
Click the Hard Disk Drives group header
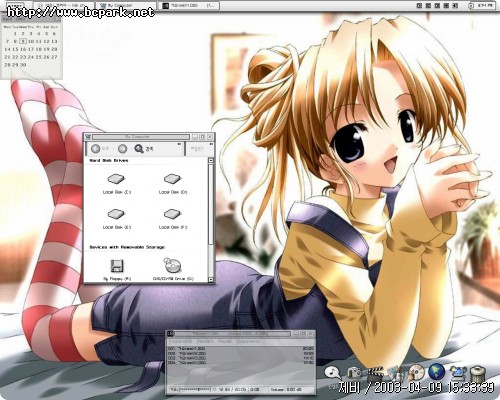tap(109, 161)
